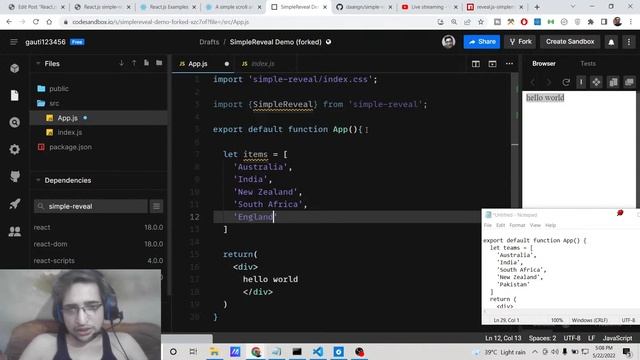Go back in the preview browser
The width and height of the screenshot is (640, 360).
(532, 82)
